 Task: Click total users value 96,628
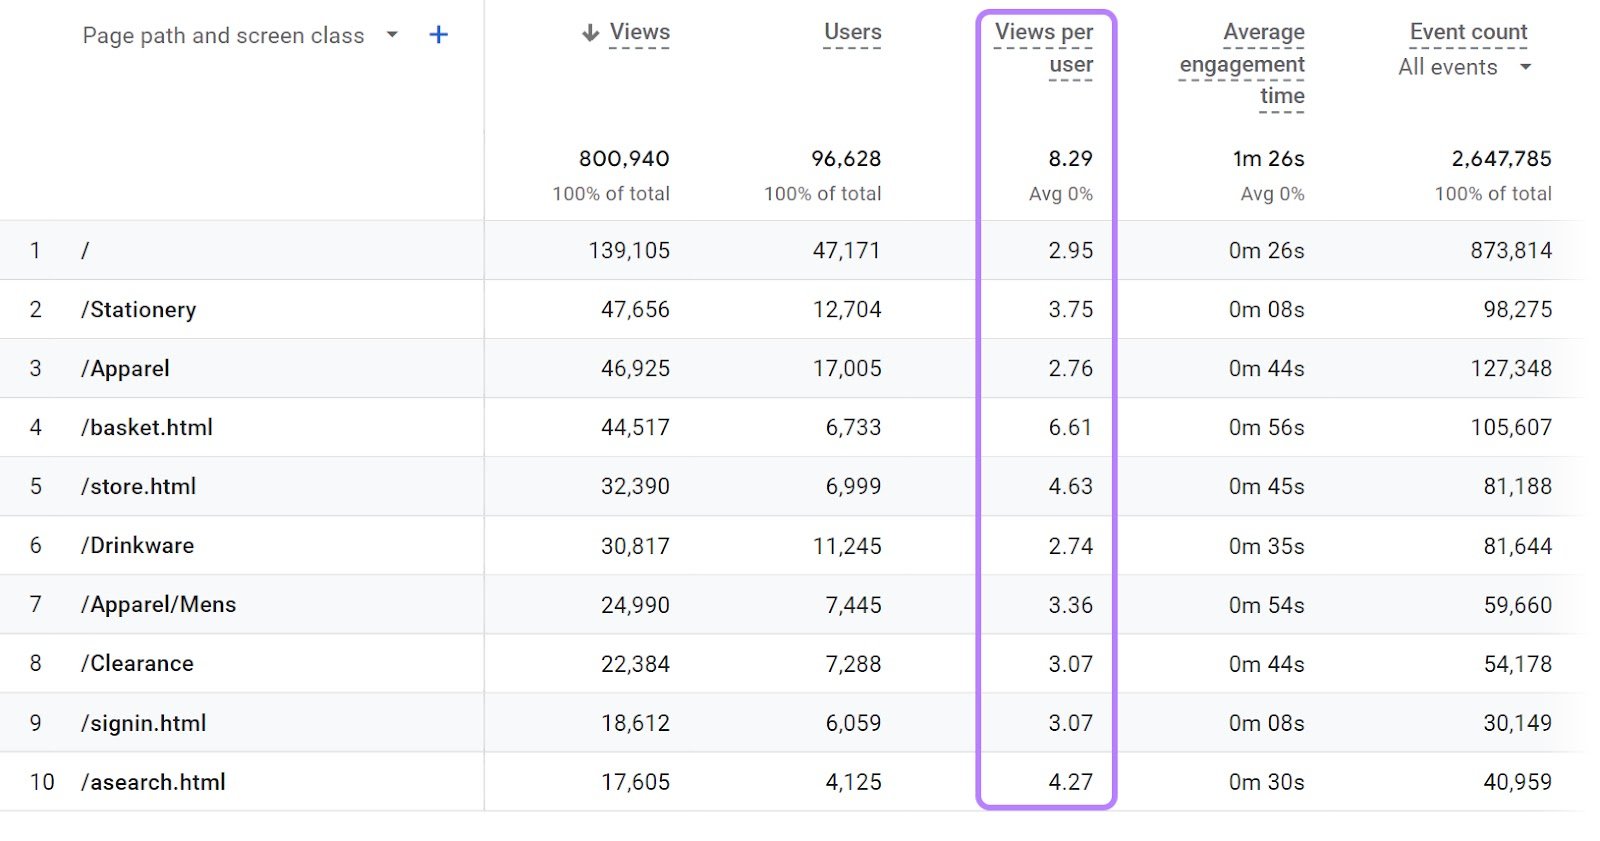pyautogui.click(x=846, y=159)
